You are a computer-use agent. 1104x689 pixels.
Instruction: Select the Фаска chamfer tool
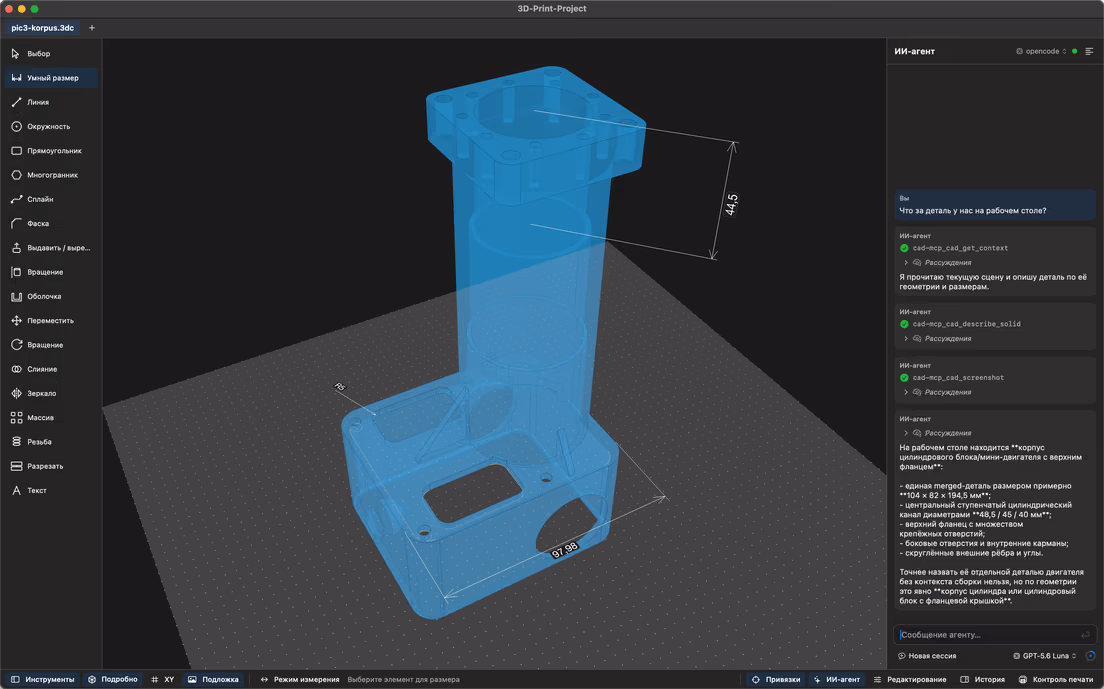click(x=51, y=224)
